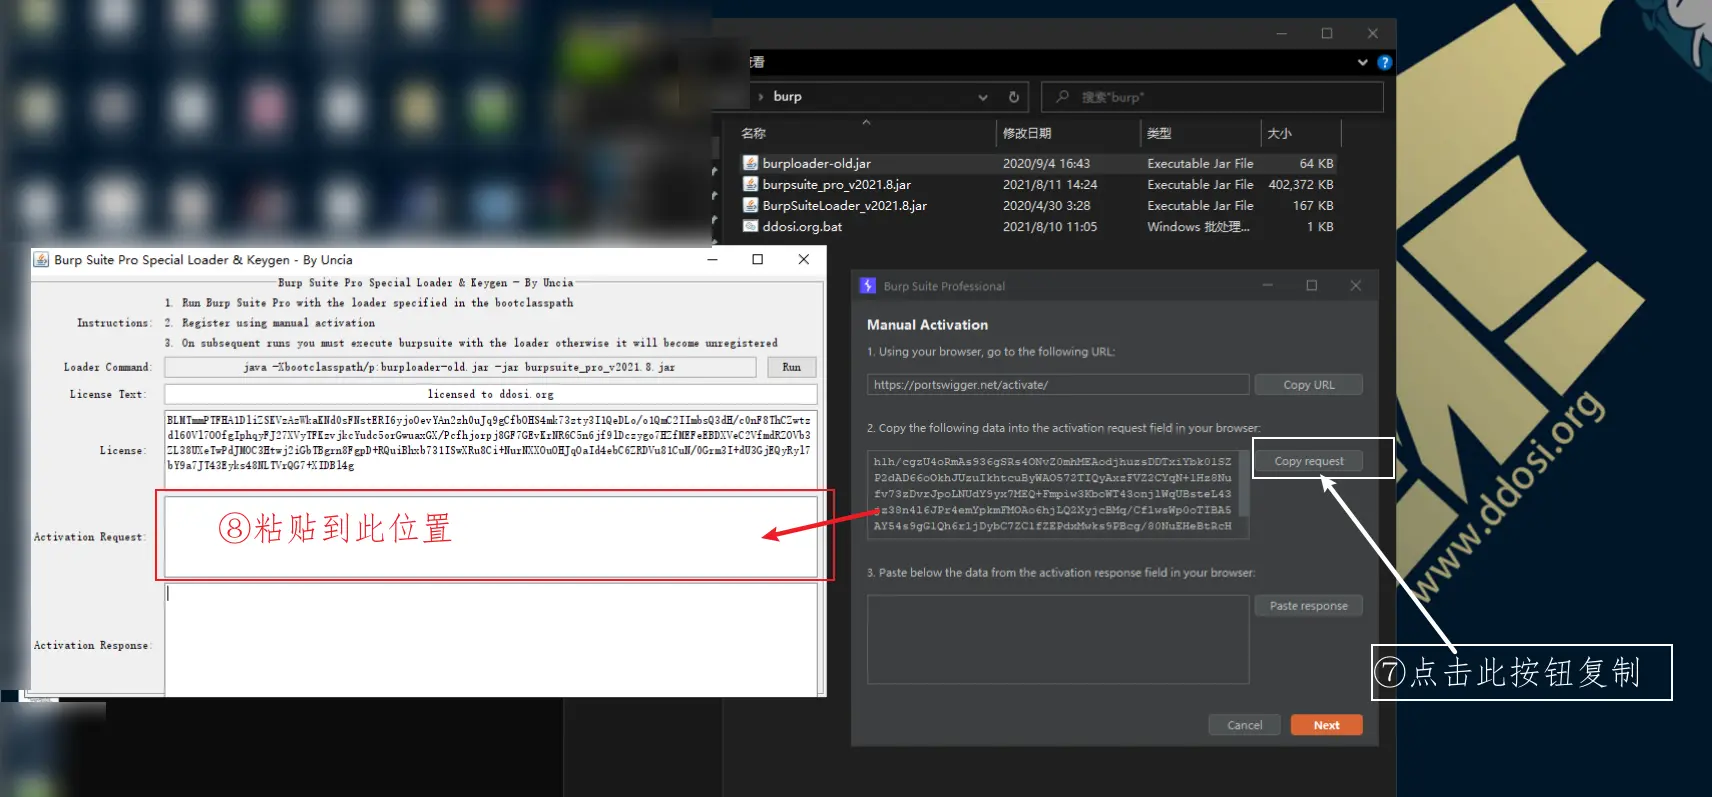The image size is (1712, 797).
Task: Click the Loader Command text field
Action: [460, 367]
